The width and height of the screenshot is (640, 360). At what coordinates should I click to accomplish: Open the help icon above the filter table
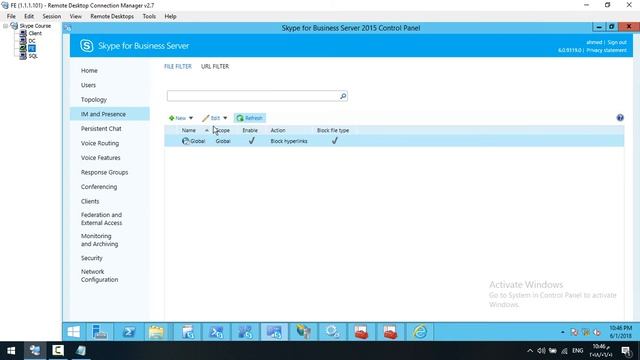[x=620, y=118]
